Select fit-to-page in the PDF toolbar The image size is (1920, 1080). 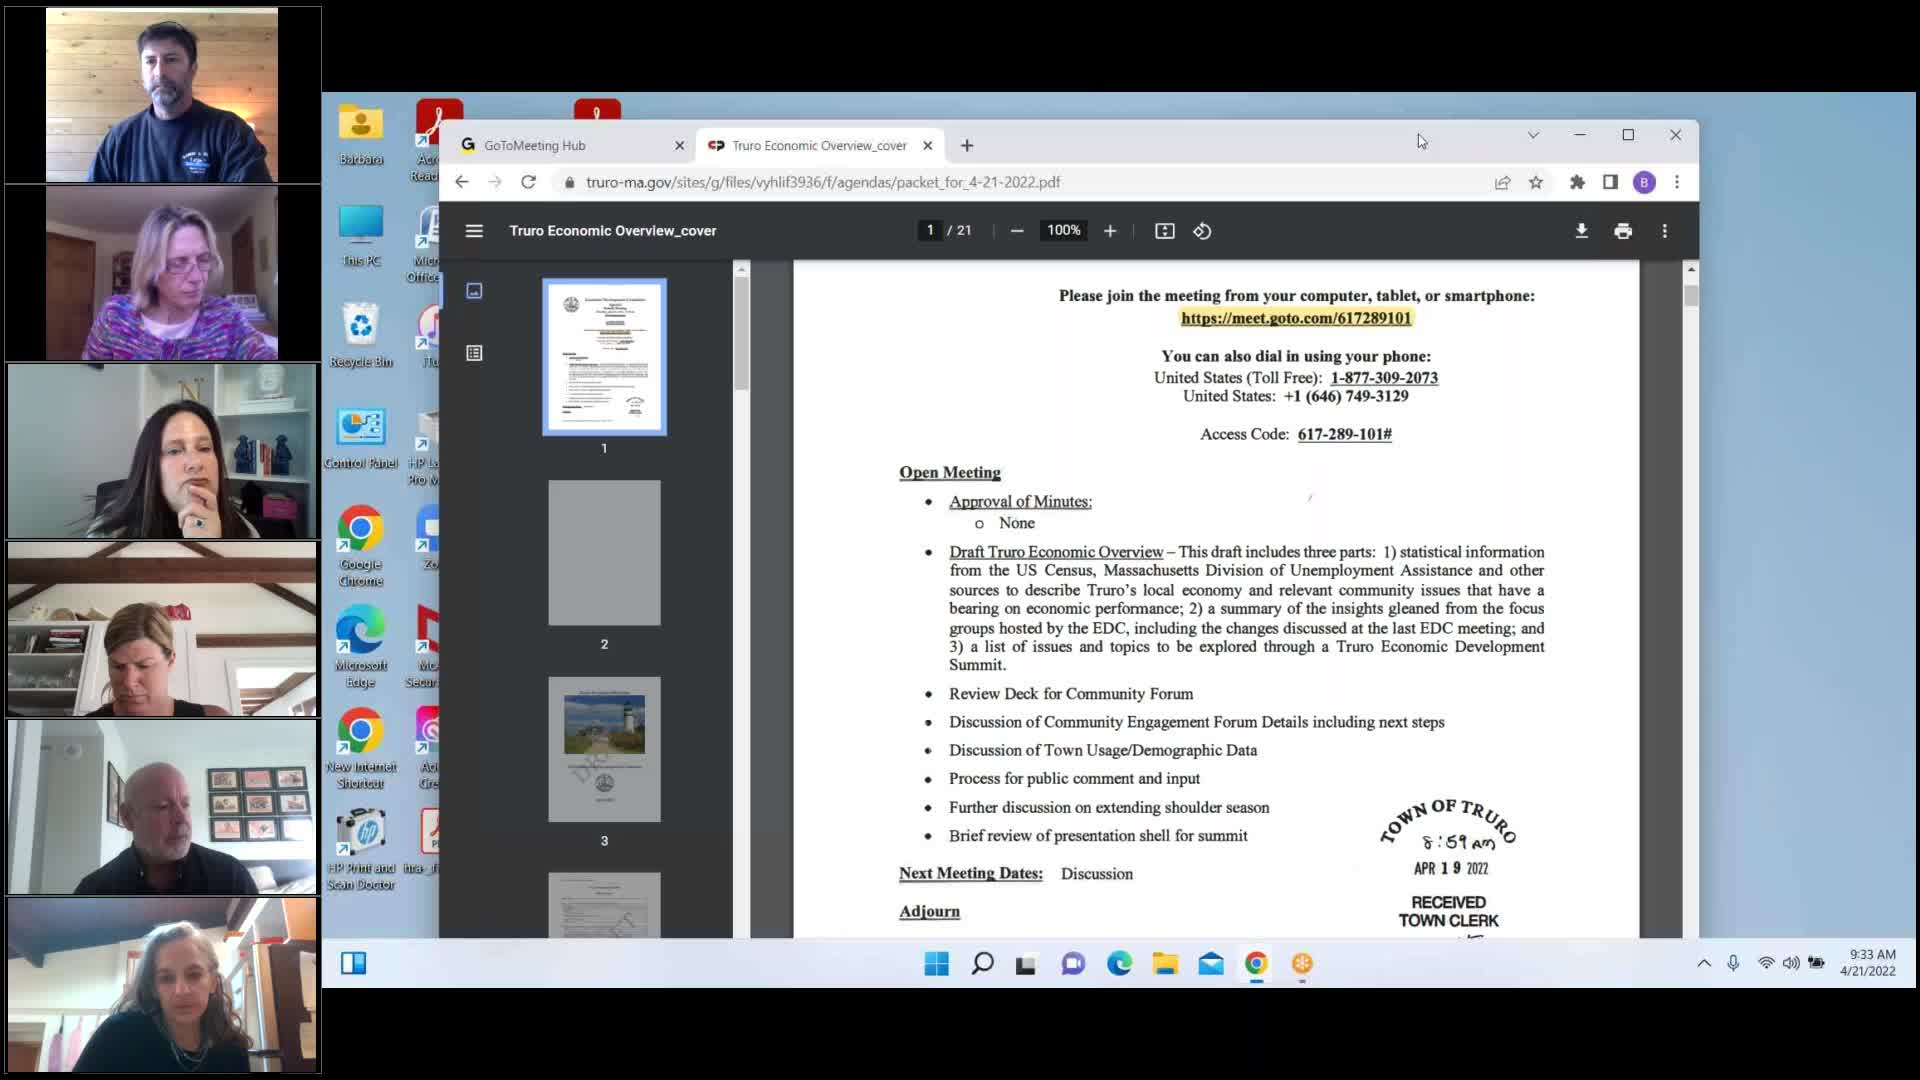pos(1164,230)
